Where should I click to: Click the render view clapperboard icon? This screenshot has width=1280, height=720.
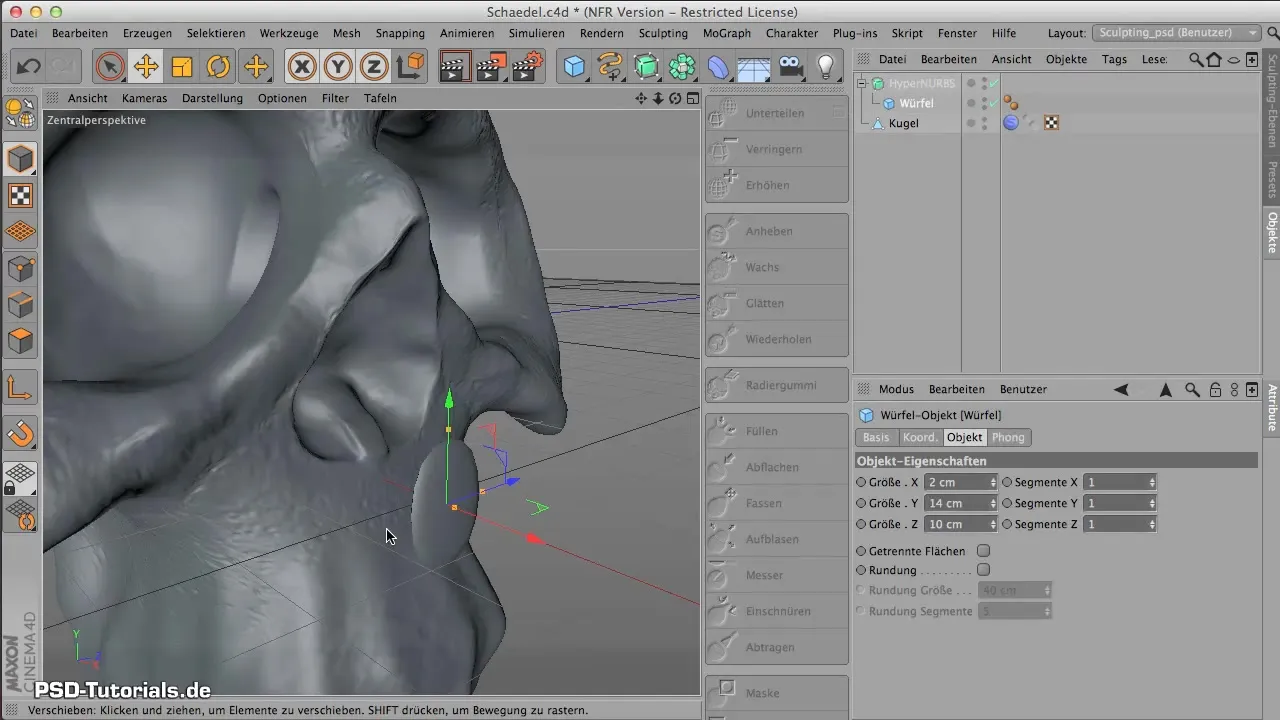pos(454,67)
